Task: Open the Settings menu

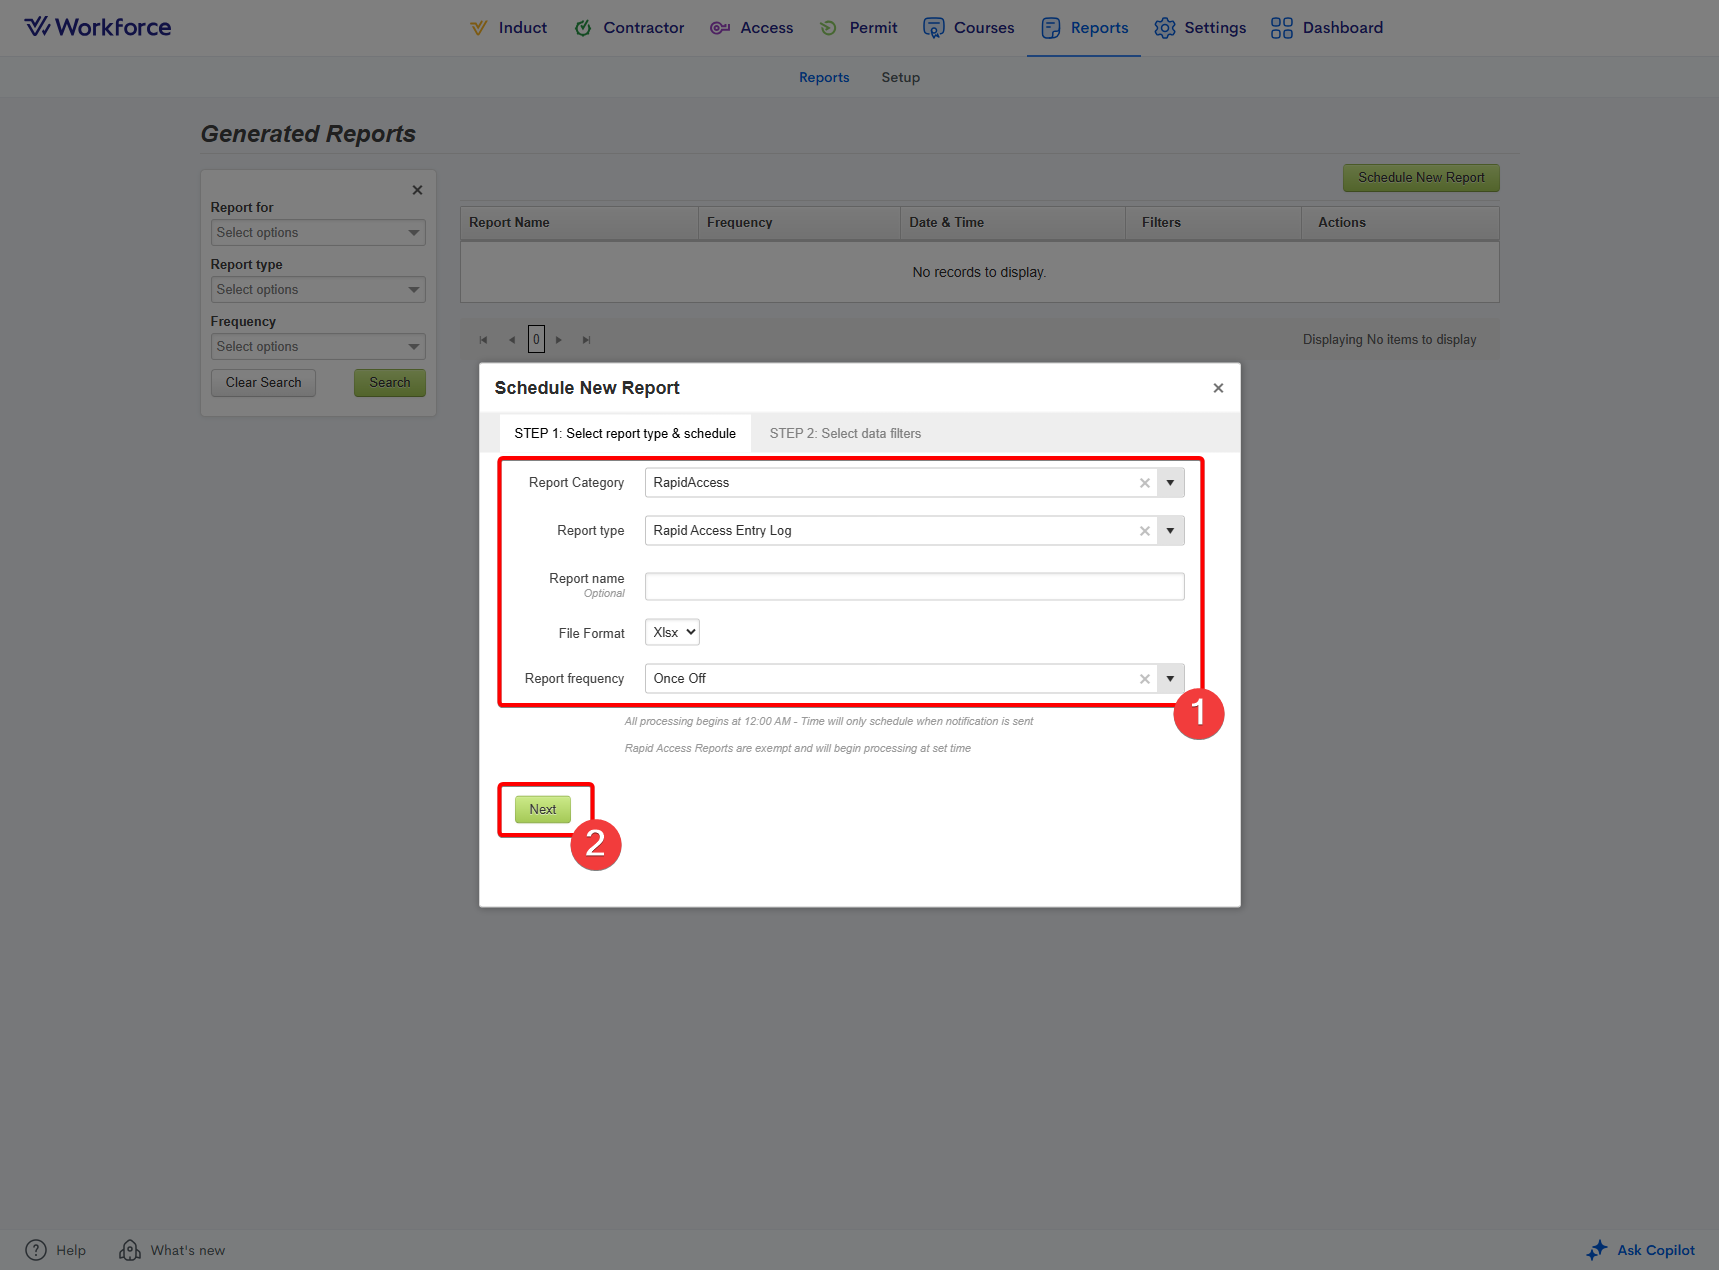Action: tap(1200, 28)
